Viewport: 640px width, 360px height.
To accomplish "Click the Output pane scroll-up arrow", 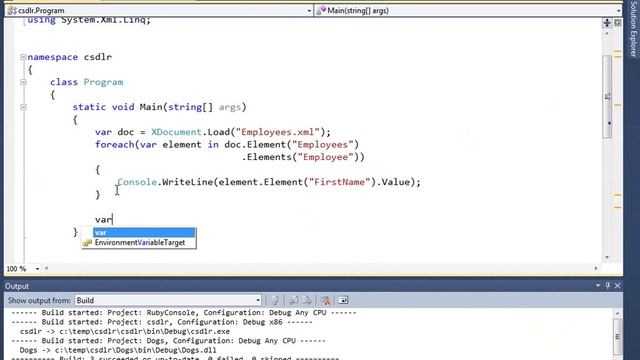I will 618,313.
